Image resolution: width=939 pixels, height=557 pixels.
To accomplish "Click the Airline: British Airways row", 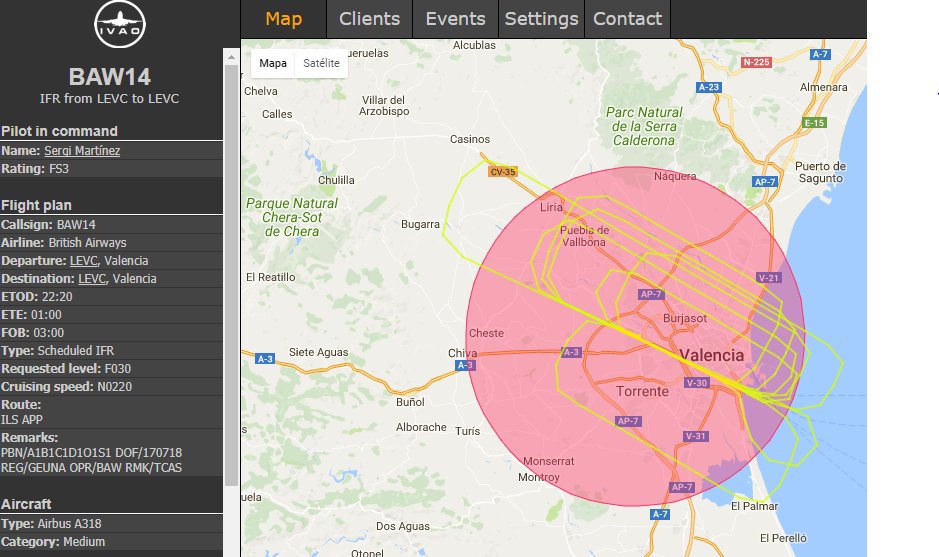I will [x=111, y=243].
